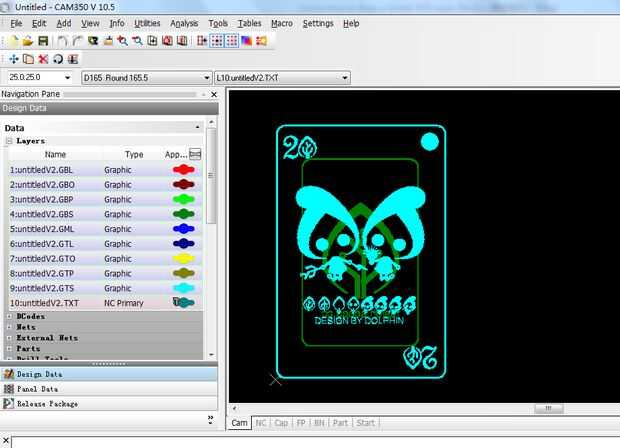Select layer 10:untitledV2.TXT NC Primary row
The width and height of the screenshot is (620, 448).
tap(105, 303)
